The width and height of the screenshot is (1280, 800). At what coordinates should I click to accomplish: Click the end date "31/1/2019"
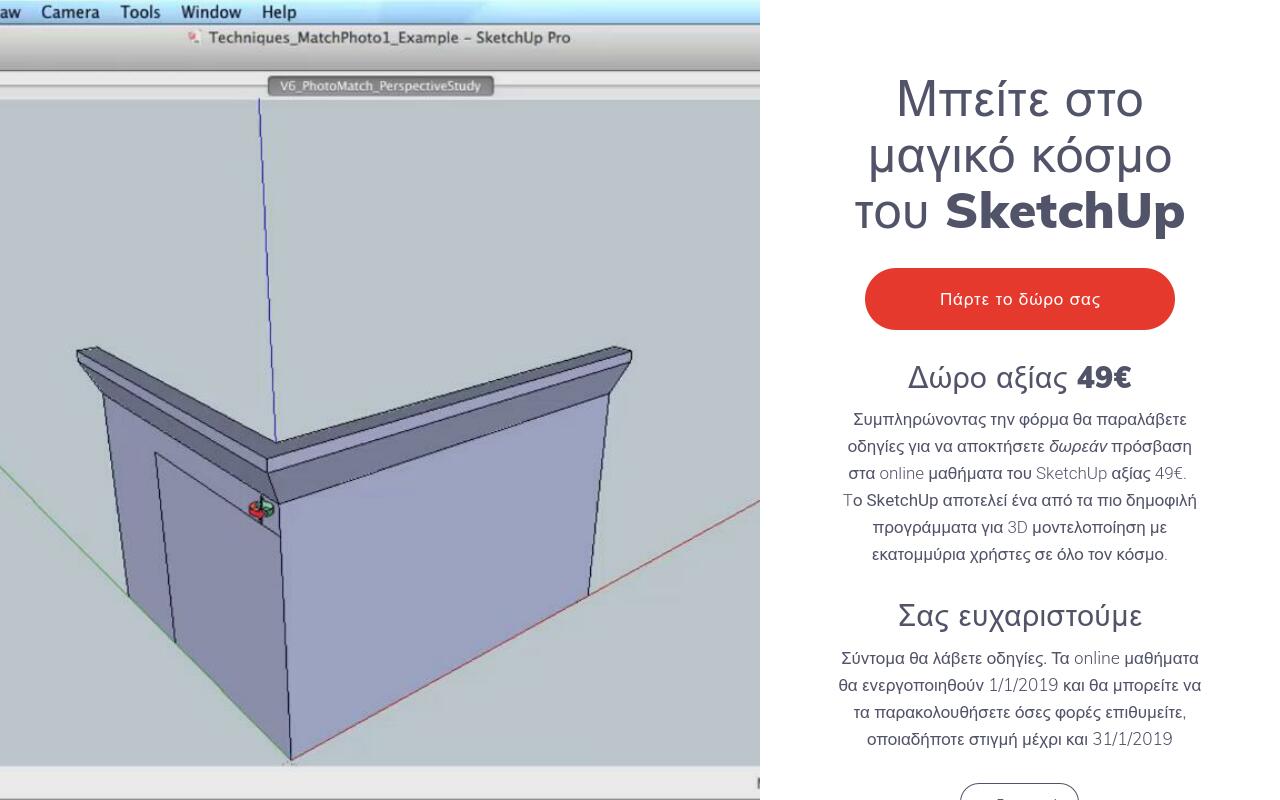click(1132, 740)
